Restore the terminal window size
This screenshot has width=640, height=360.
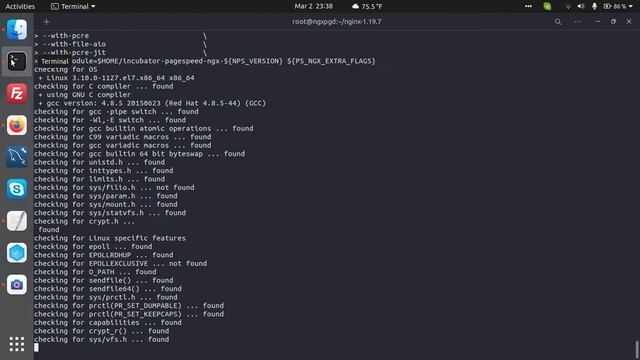(x=613, y=22)
